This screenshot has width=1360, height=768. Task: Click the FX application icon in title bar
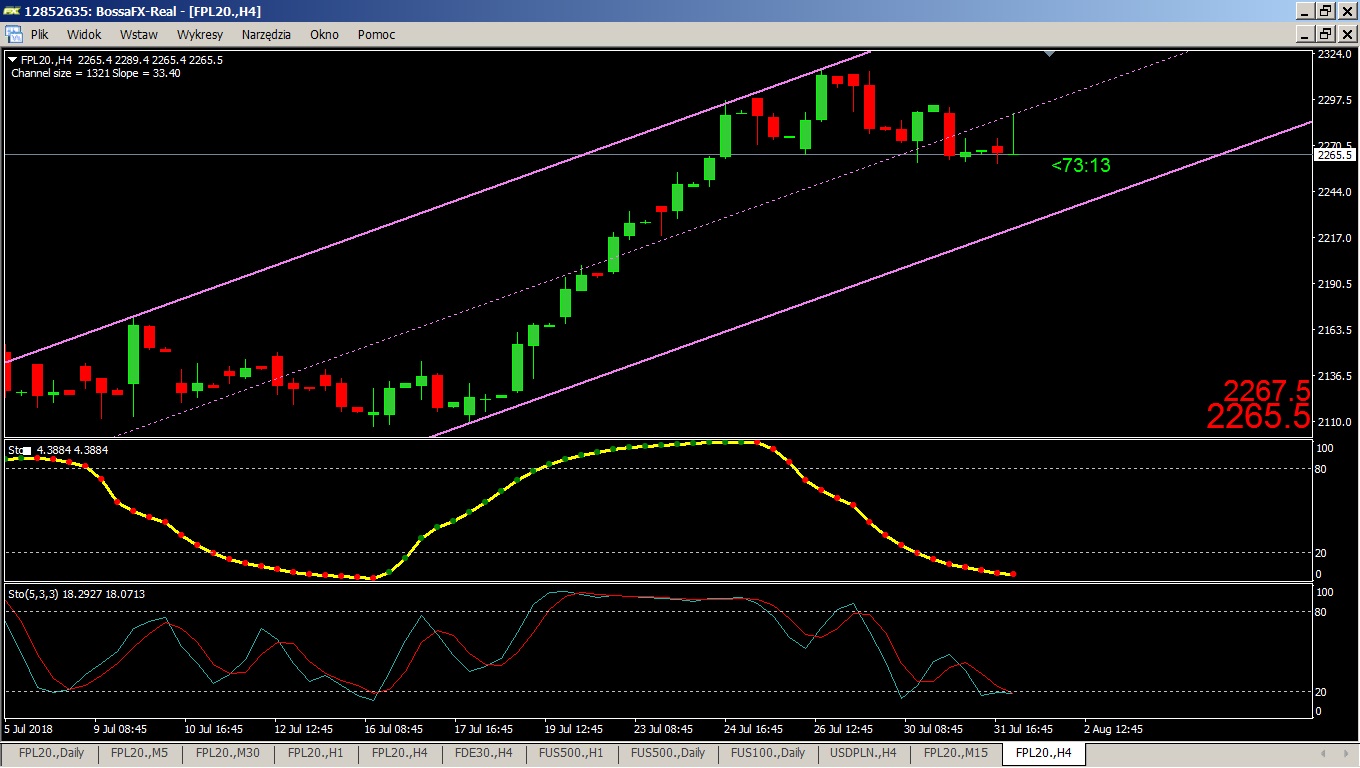(x=11, y=11)
